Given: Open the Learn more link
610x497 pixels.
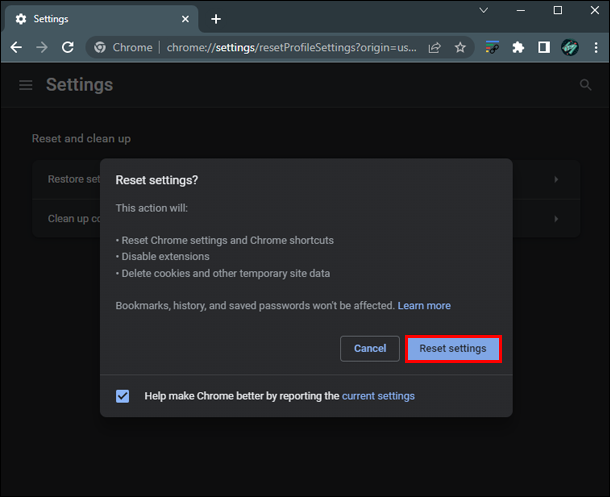Looking at the screenshot, I should coord(424,305).
